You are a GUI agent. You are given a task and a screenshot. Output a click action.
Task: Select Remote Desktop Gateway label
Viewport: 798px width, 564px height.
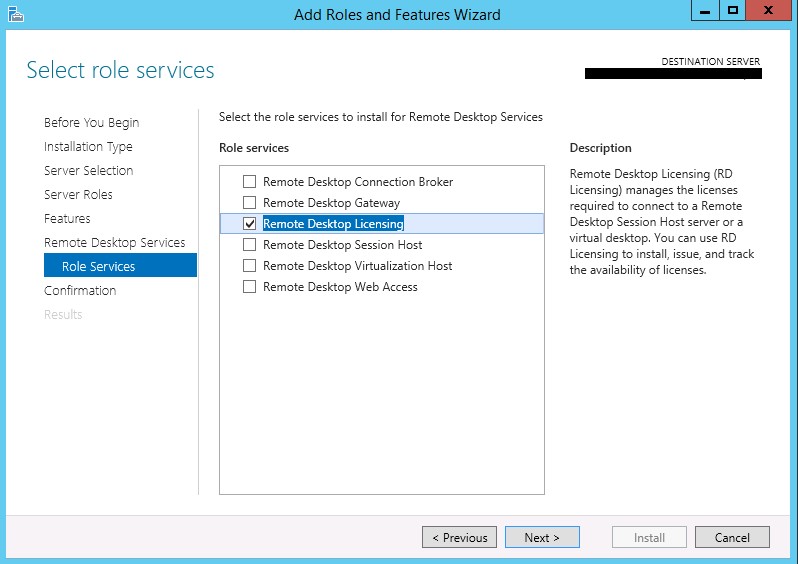point(331,203)
